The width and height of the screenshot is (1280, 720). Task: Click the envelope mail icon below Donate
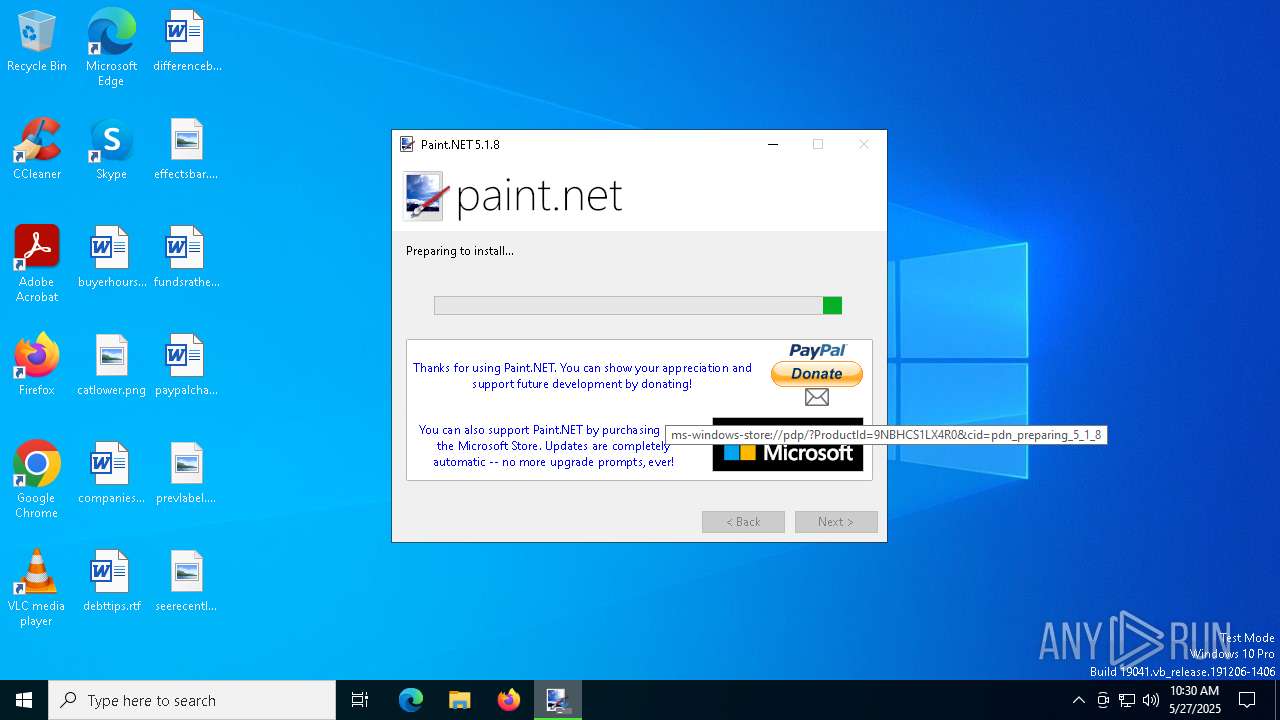[x=817, y=397]
